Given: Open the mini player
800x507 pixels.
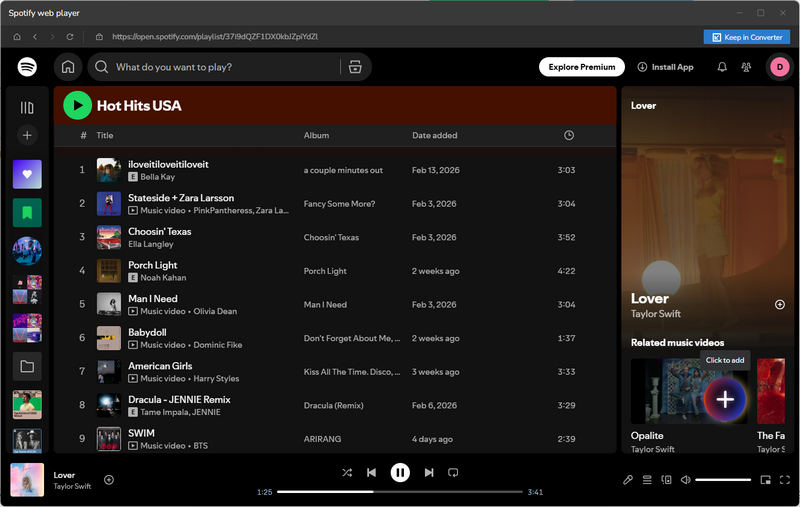Looking at the screenshot, I should click(765, 479).
